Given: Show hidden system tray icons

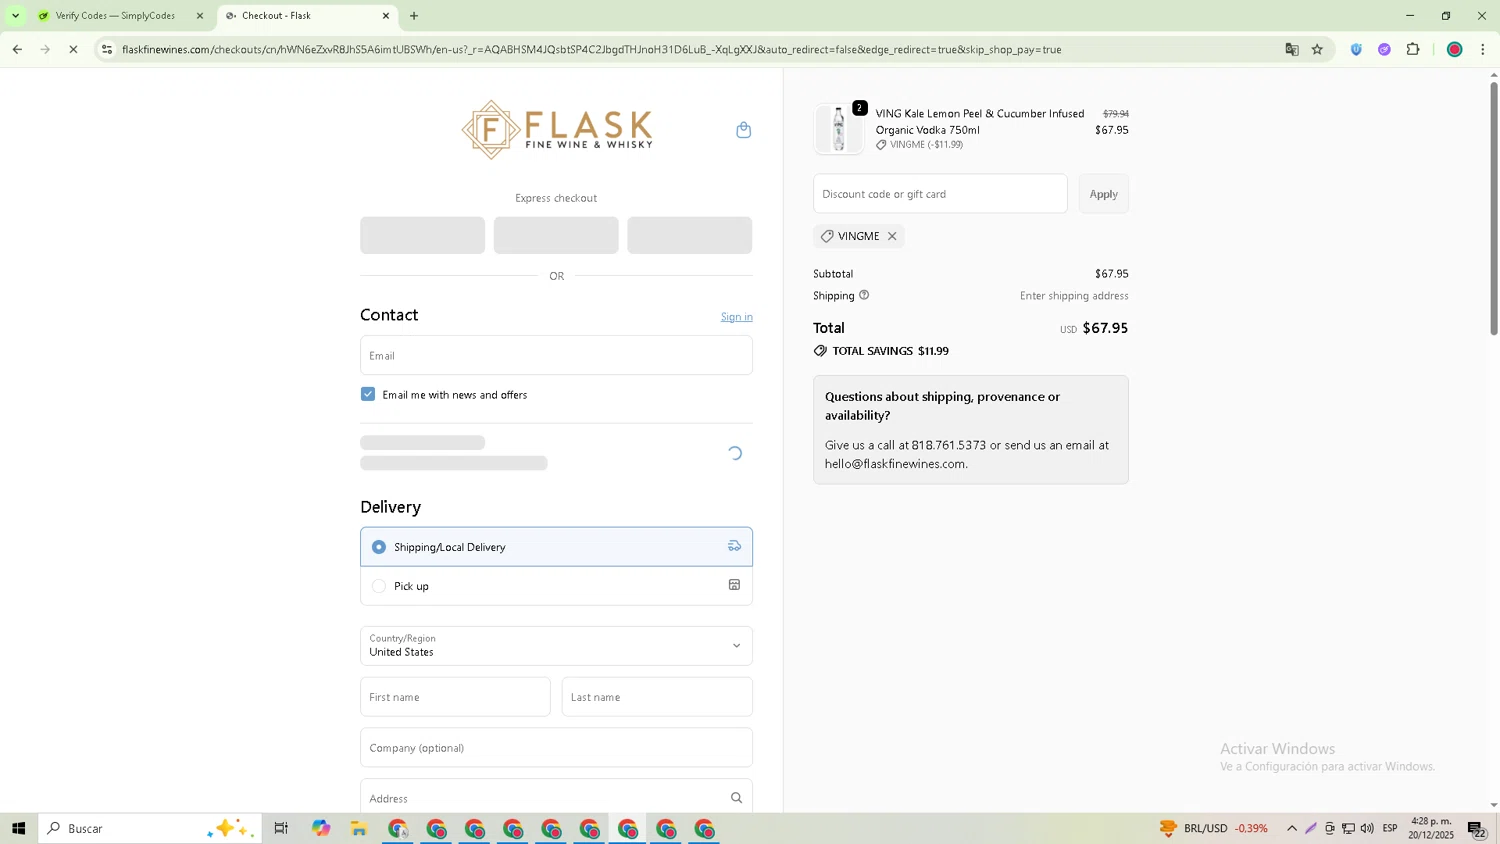Looking at the screenshot, I should (1292, 828).
